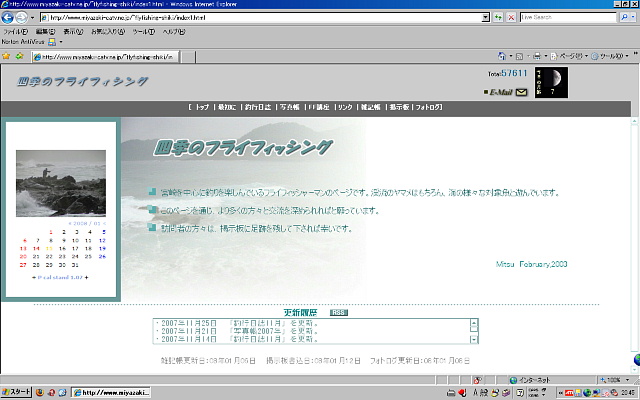Open the お気に入り(A) menu
Viewport: 640px width, 400px height.
point(108,31)
